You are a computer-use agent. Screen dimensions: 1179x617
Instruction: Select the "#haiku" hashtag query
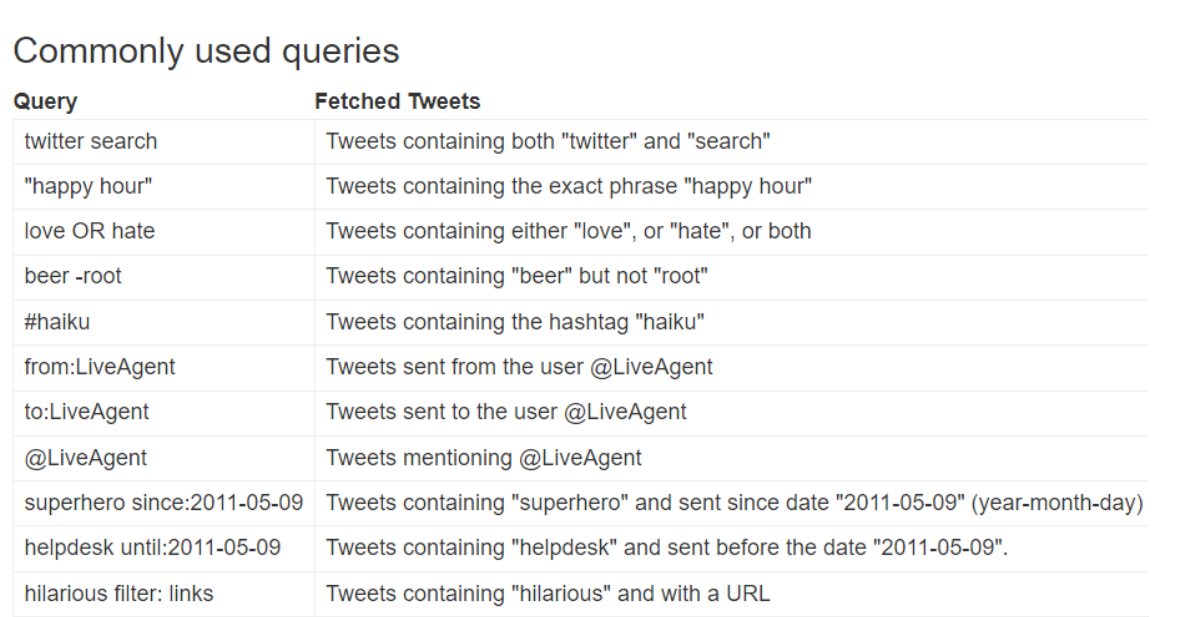[x=58, y=322]
